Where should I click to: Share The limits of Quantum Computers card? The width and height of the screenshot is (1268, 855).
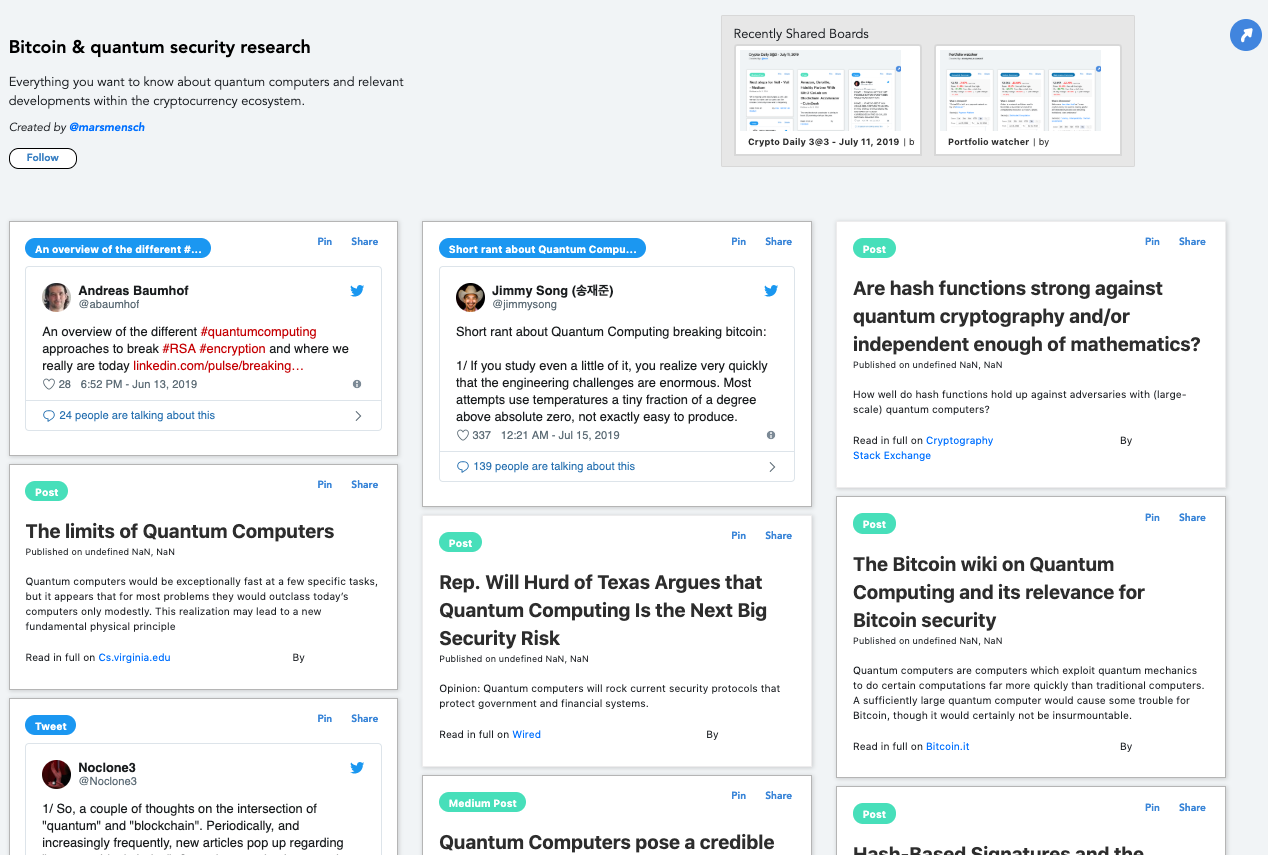click(x=365, y=485)
